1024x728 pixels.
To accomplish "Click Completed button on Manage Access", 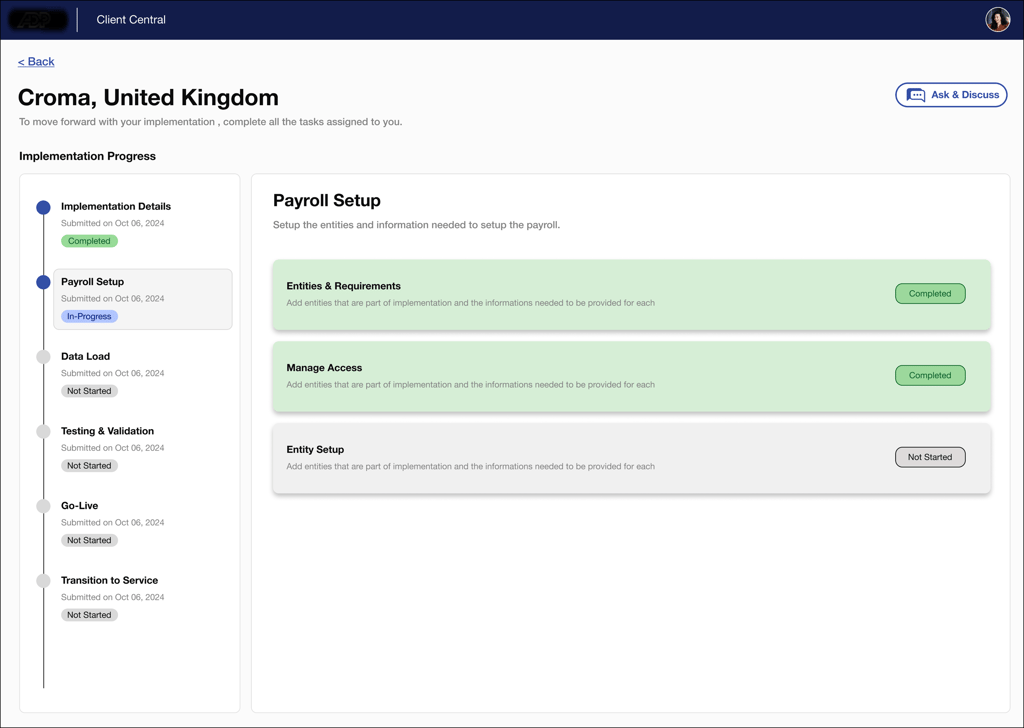I will [x=930, y=375].
